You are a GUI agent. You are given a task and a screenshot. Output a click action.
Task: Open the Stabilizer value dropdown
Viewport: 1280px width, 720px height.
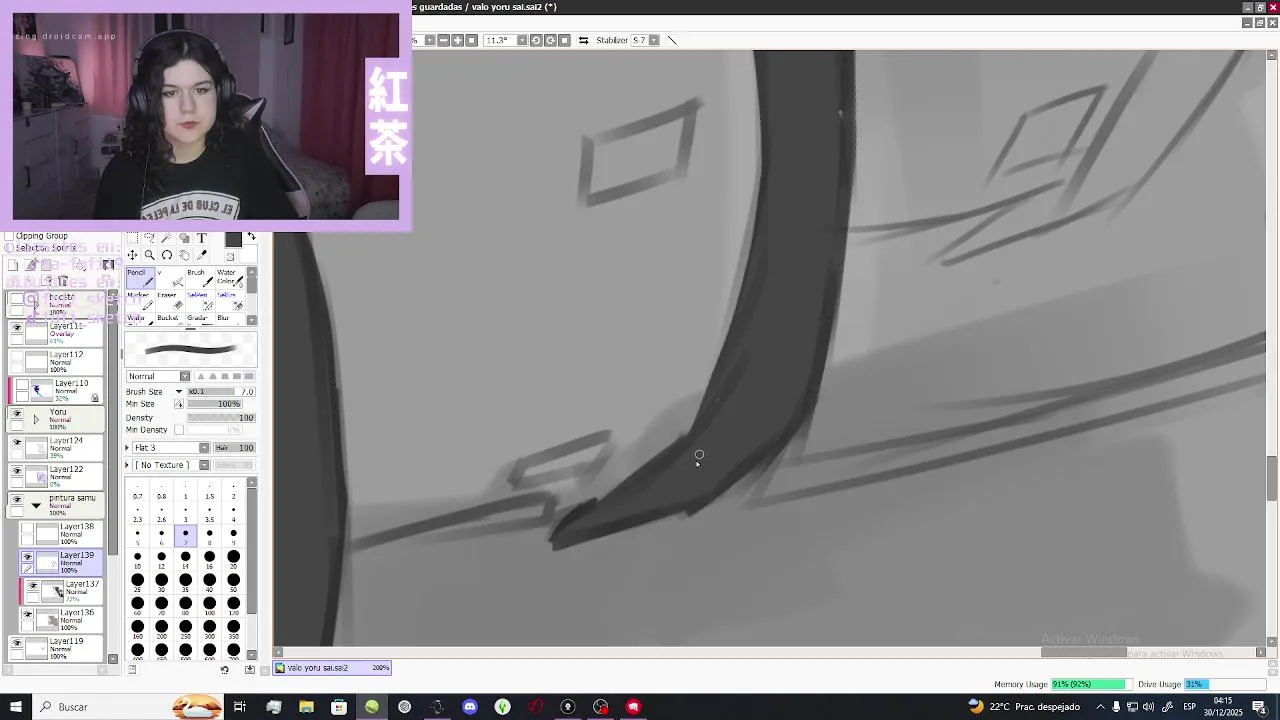coord(654,40)
